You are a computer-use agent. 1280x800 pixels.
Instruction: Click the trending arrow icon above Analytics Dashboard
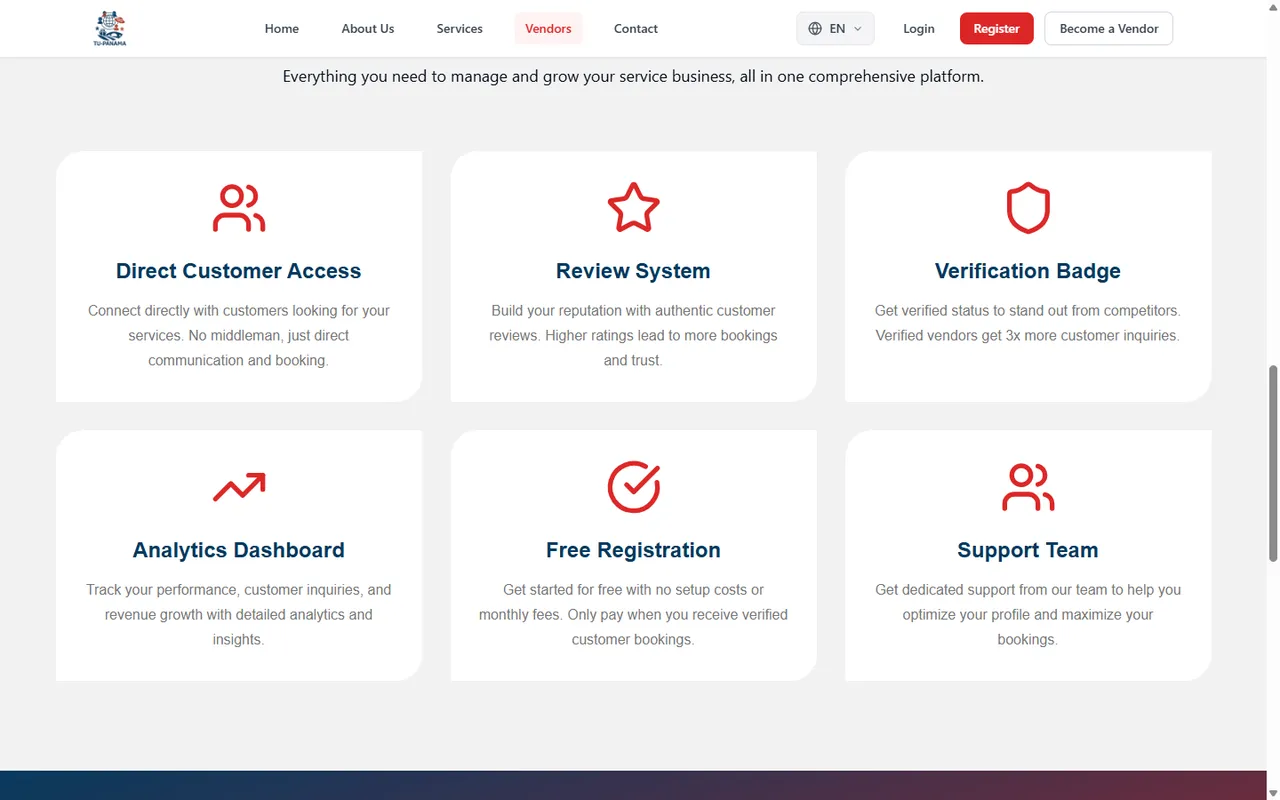(239, 487)
